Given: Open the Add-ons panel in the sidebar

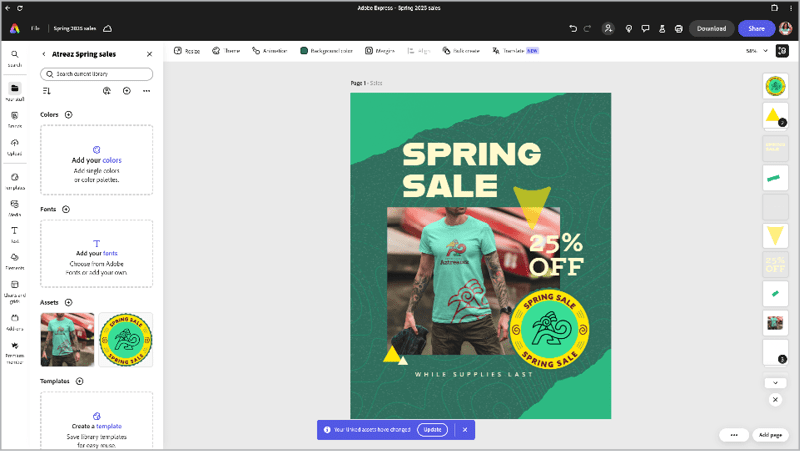Looking at the screenshot, I should (15, 321).
